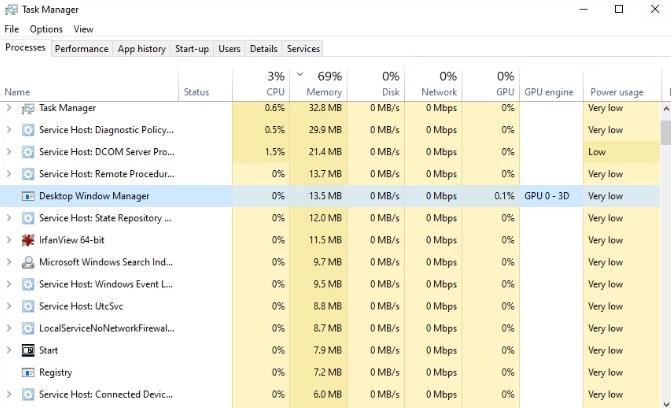Viewport: 671px width, 408px height.
Task: Expand Service Host: Diagnostic Policy row
Action: coord(9,130)
